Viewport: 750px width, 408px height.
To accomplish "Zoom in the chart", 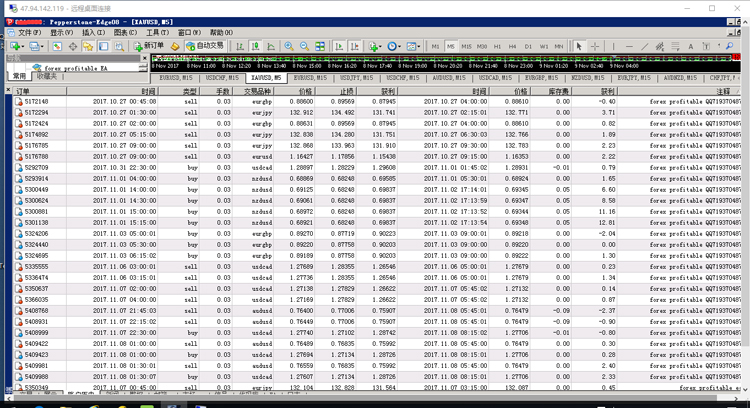I will [x=289, y=46].
